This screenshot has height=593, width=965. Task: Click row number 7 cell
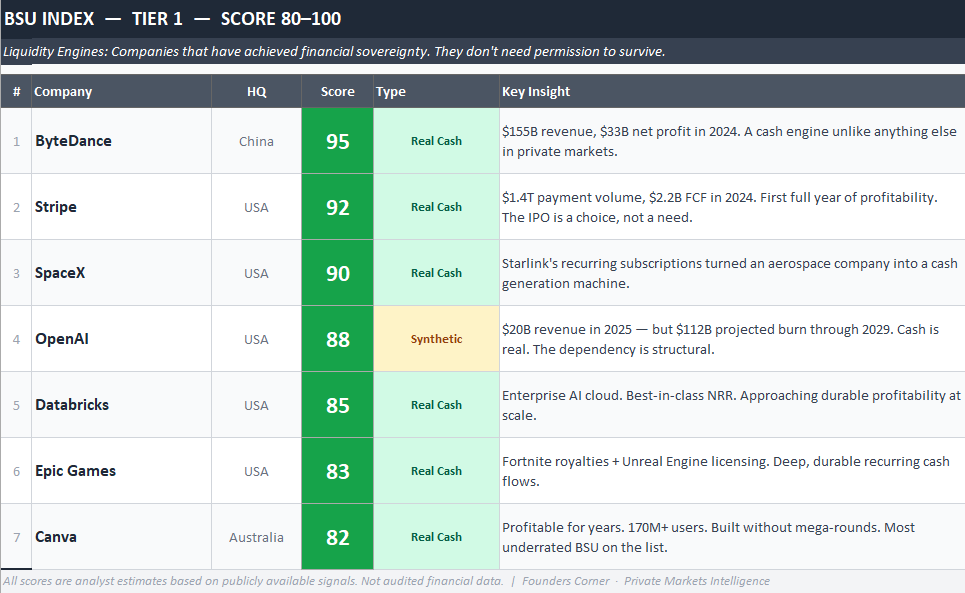point(17,536)
